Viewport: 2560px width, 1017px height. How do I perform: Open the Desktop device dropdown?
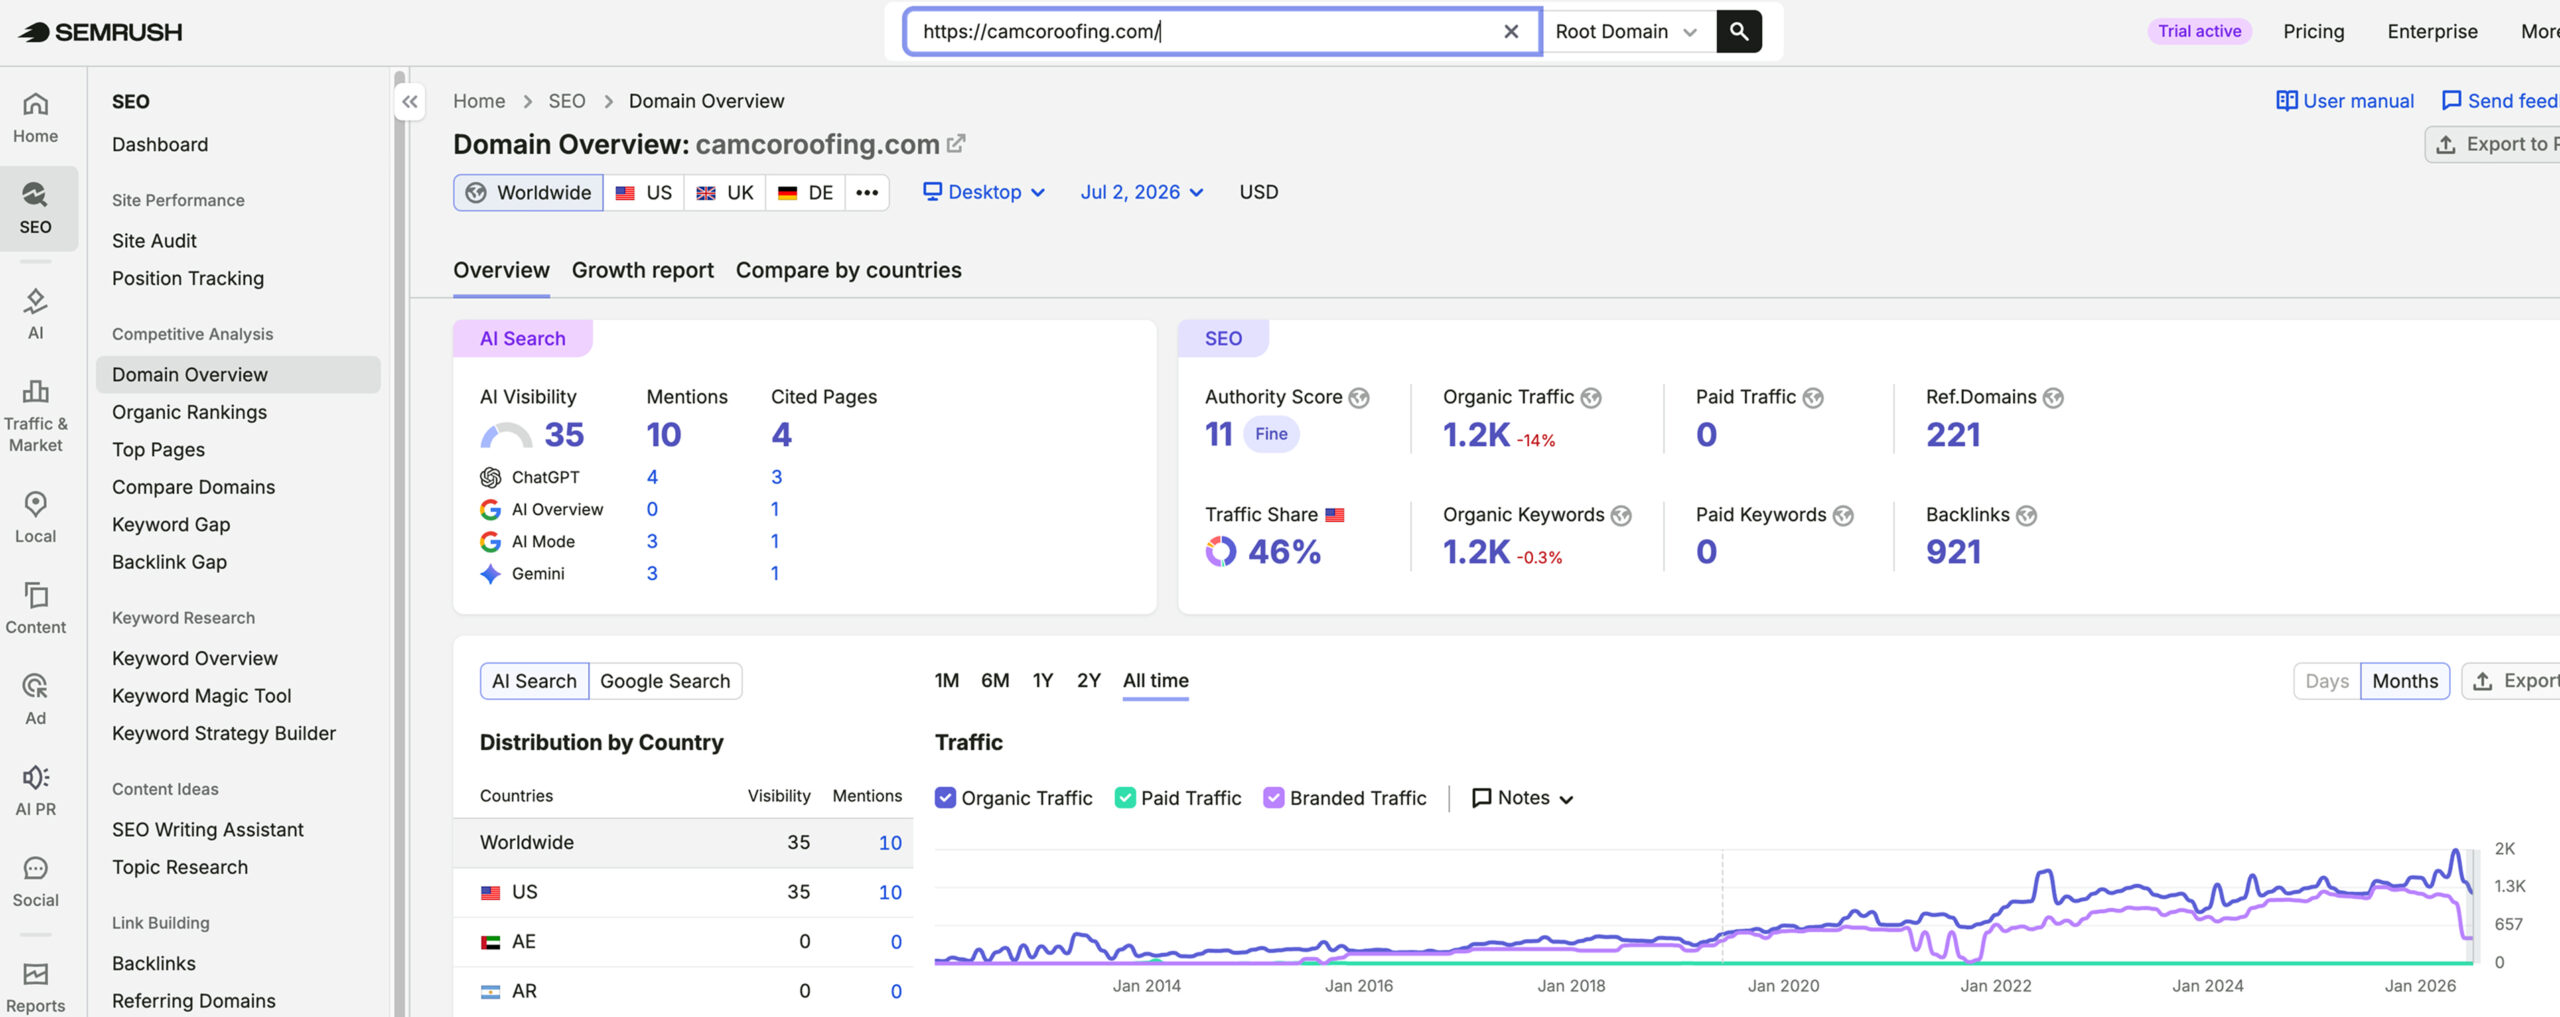click(984, 192)
